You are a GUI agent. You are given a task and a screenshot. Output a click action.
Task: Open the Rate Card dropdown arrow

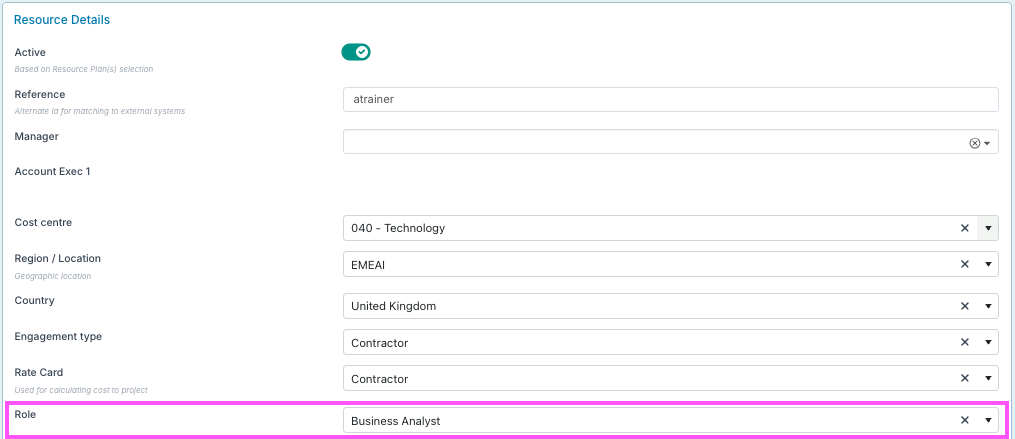click(988, 379)
